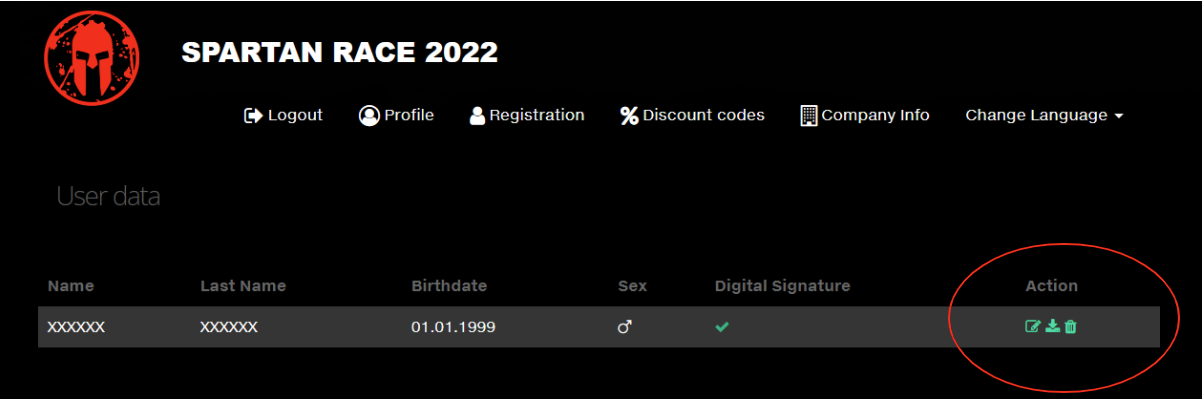
Task: Click the male sex symbol
Action: point(625,327)
